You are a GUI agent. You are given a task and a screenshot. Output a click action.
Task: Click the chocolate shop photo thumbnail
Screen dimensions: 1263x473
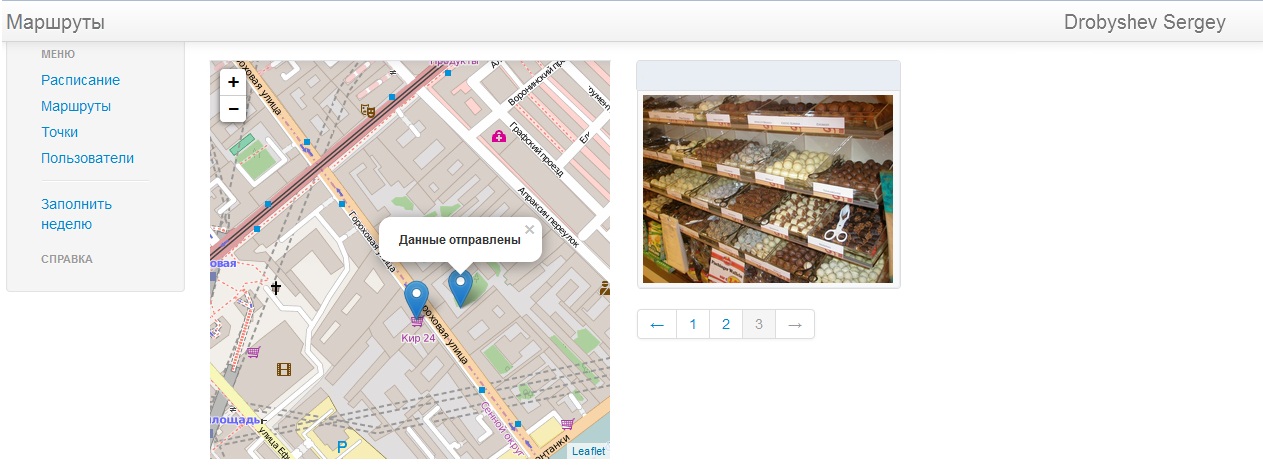click(768, 189)
